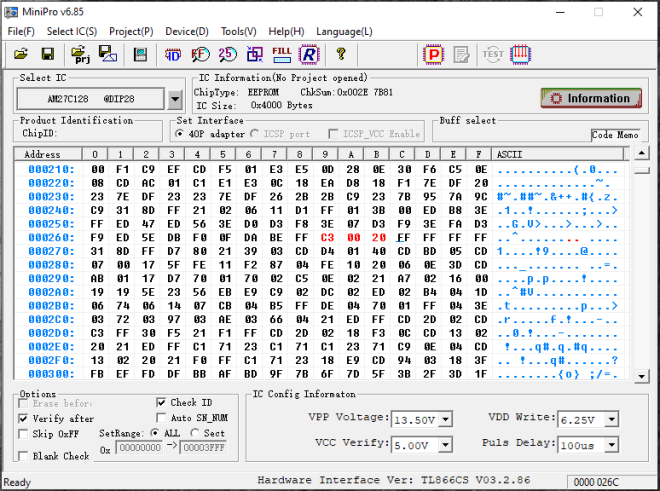Viewport: 660px width, 491px height.
Task: Click the hex view scroll up arrow
Action: point(641,153)
